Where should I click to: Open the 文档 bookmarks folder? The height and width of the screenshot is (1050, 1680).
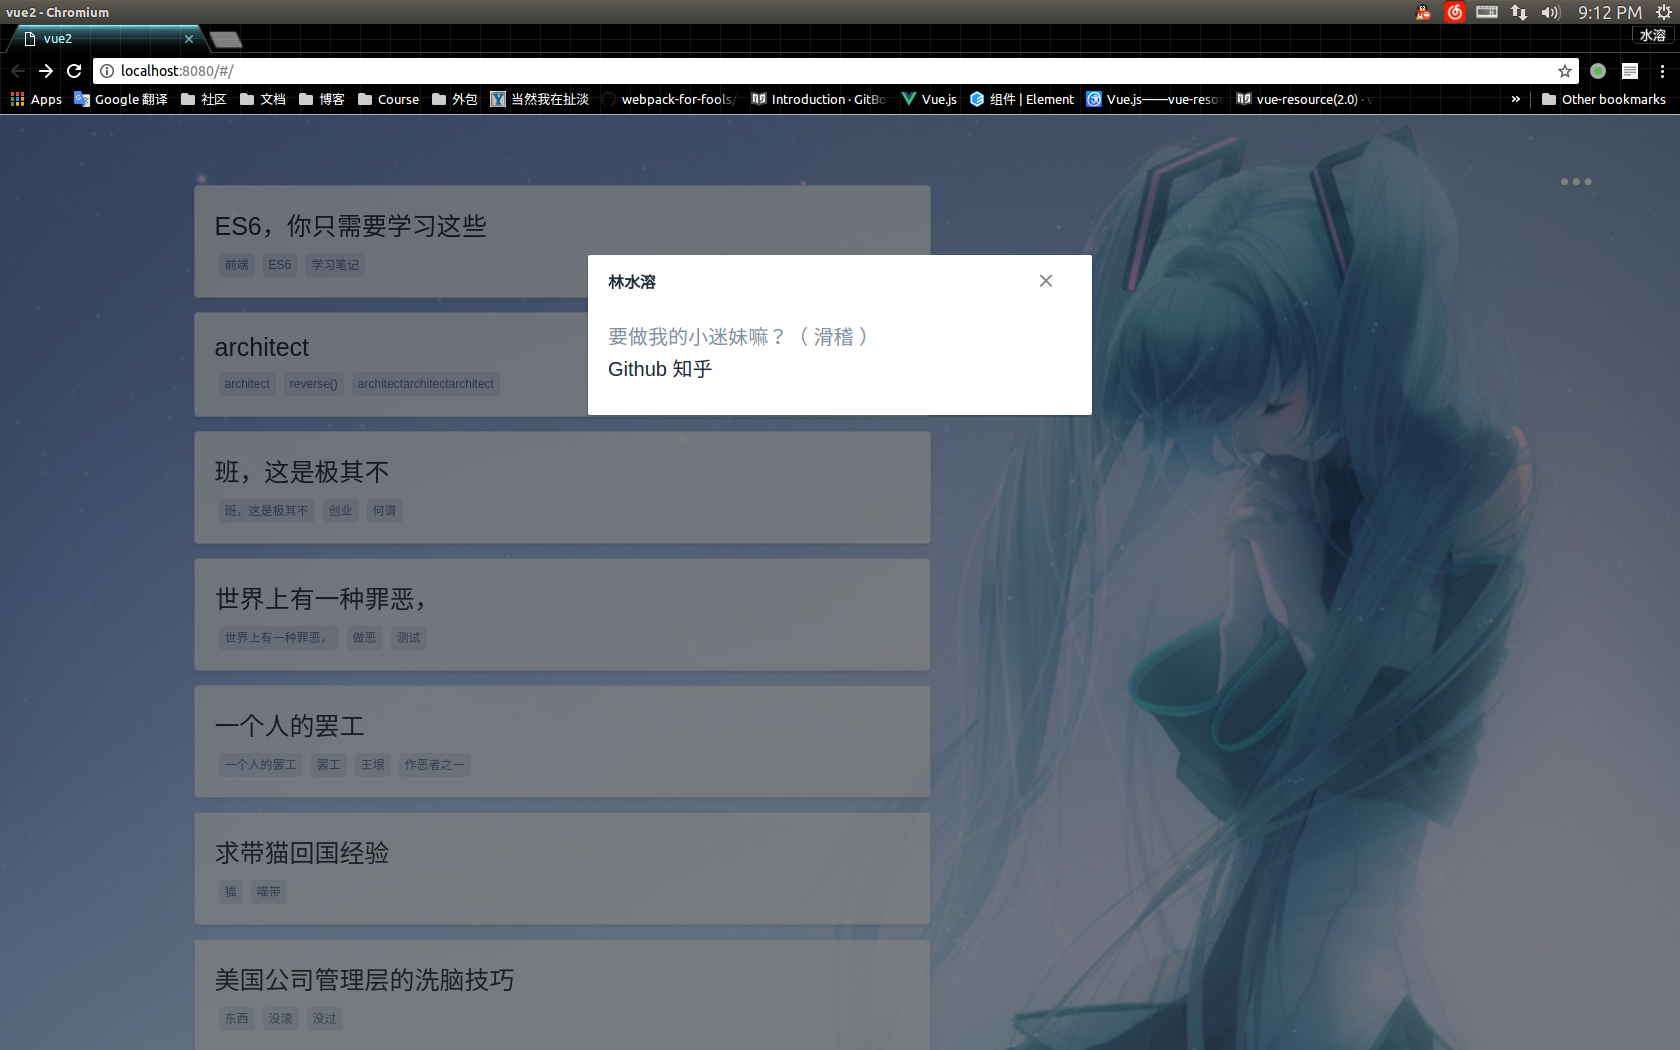[x=263, y=99]
